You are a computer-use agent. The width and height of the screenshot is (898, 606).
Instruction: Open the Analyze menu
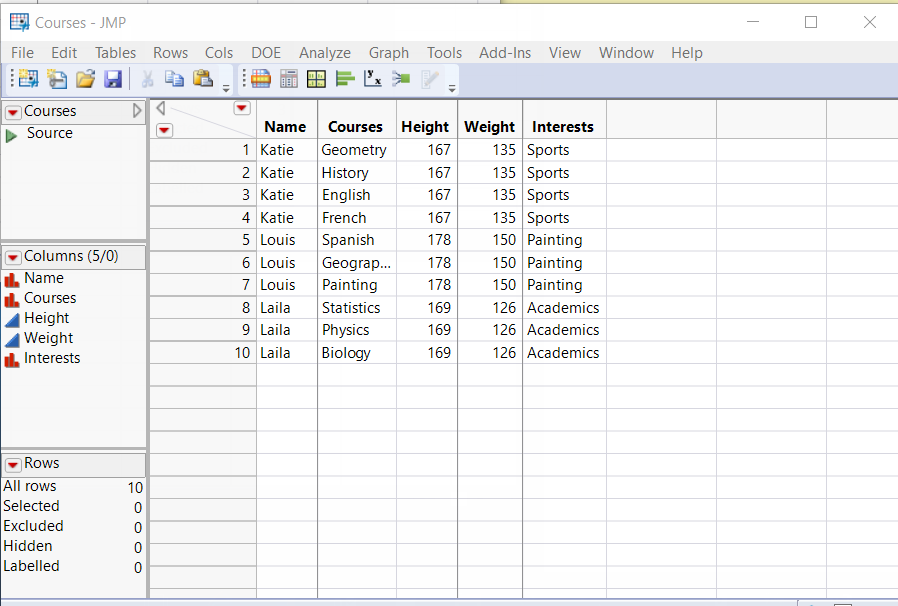(324, 53)
